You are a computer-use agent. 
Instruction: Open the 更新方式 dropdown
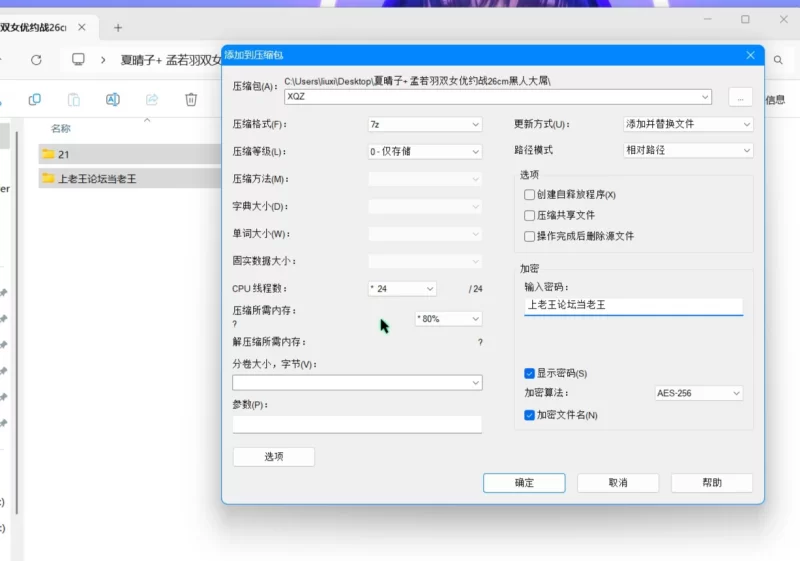[688, 124]
